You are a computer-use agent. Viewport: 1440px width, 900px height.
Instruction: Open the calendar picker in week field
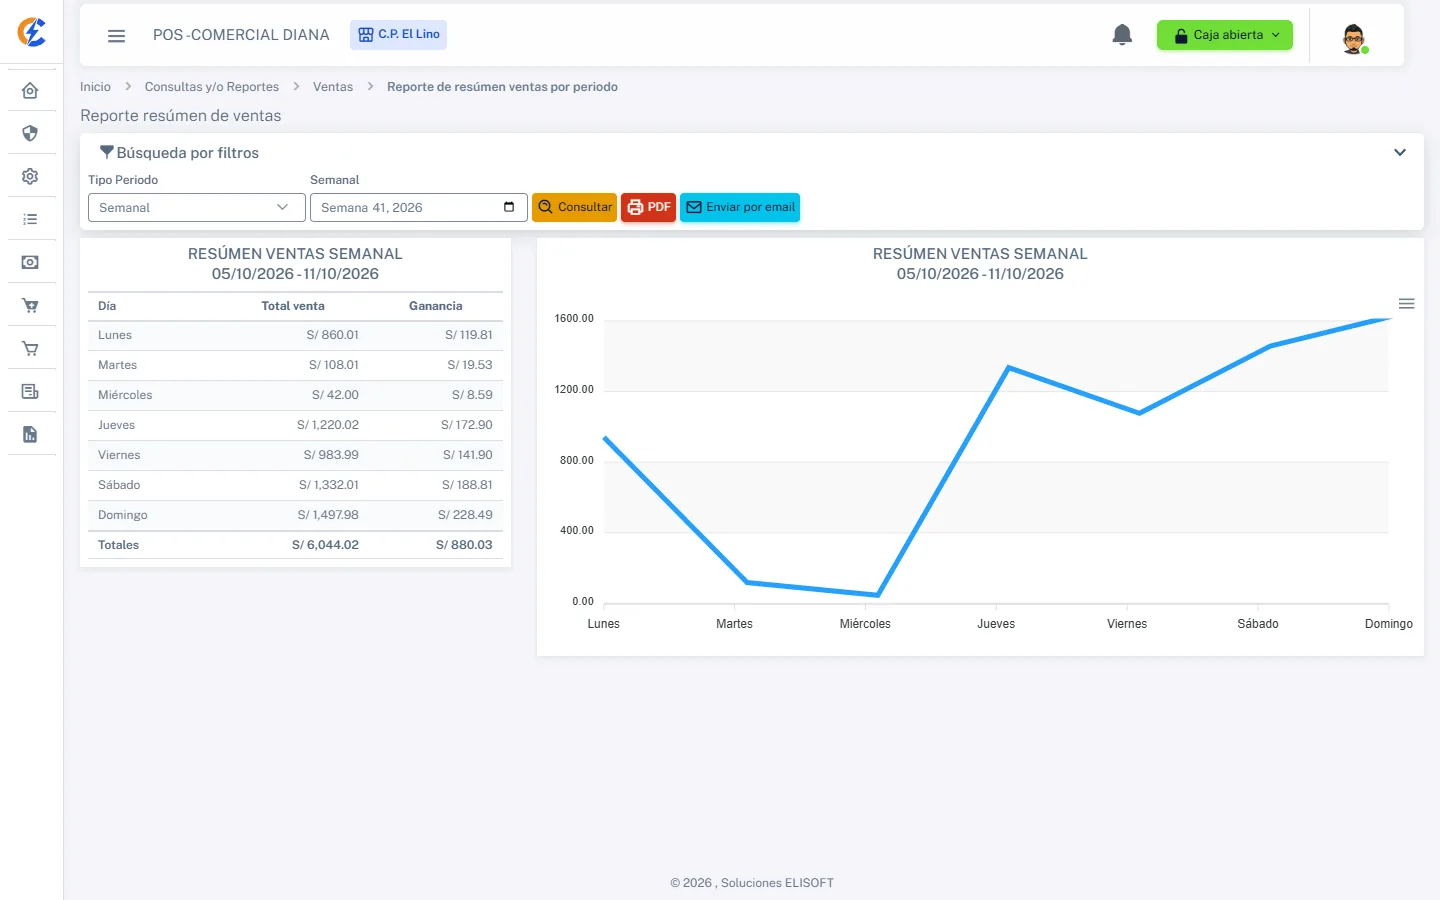509,207
